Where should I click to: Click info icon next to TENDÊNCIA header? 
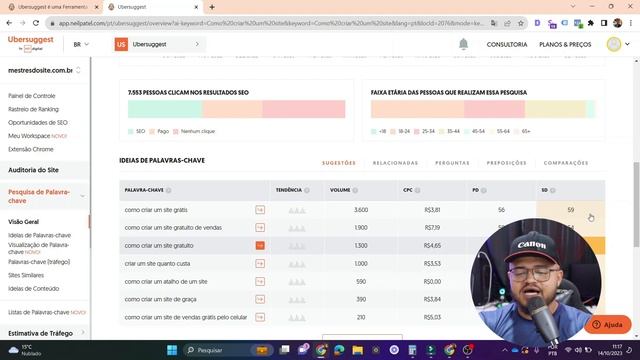(x=307, y=190)
